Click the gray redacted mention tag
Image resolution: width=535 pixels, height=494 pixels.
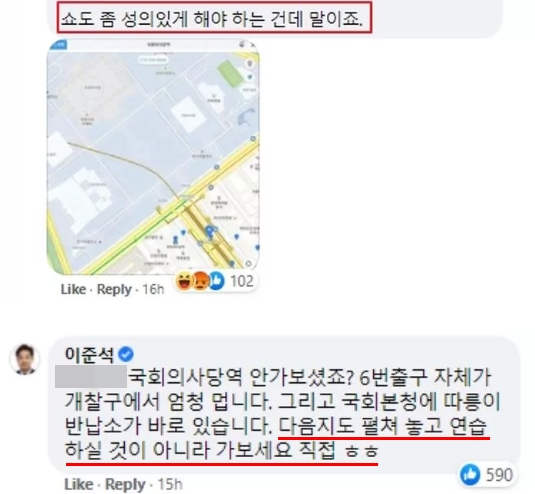click(x=91, y=376)
